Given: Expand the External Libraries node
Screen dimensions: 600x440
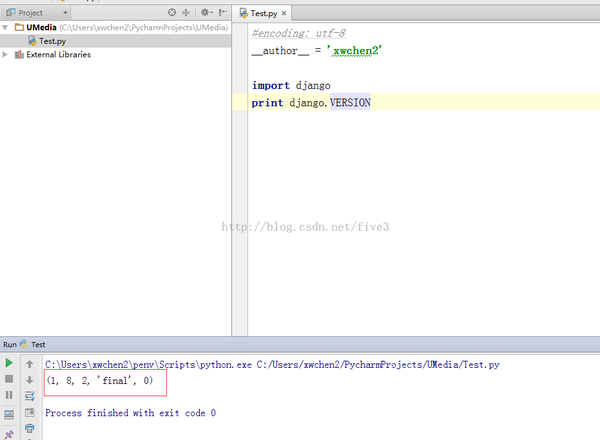Looking at the screenshot, I should coord(6,55).
